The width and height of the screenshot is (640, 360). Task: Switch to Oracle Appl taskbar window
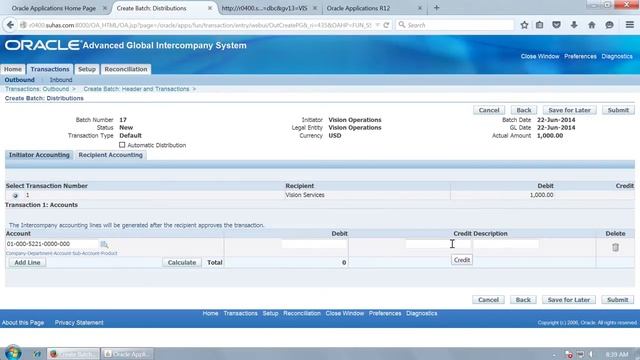pos(127,354)
